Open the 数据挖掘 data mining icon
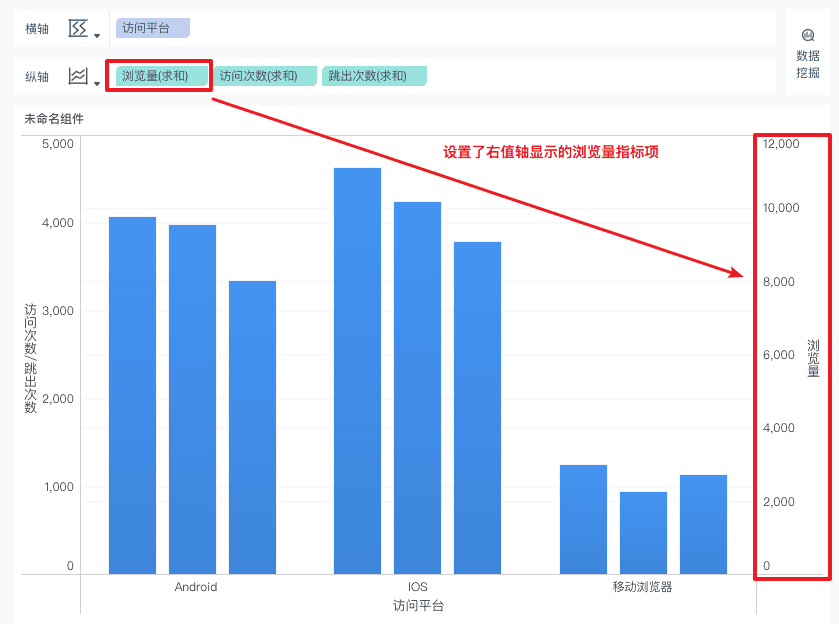839x624 pixels. click(x=808, y=35)
